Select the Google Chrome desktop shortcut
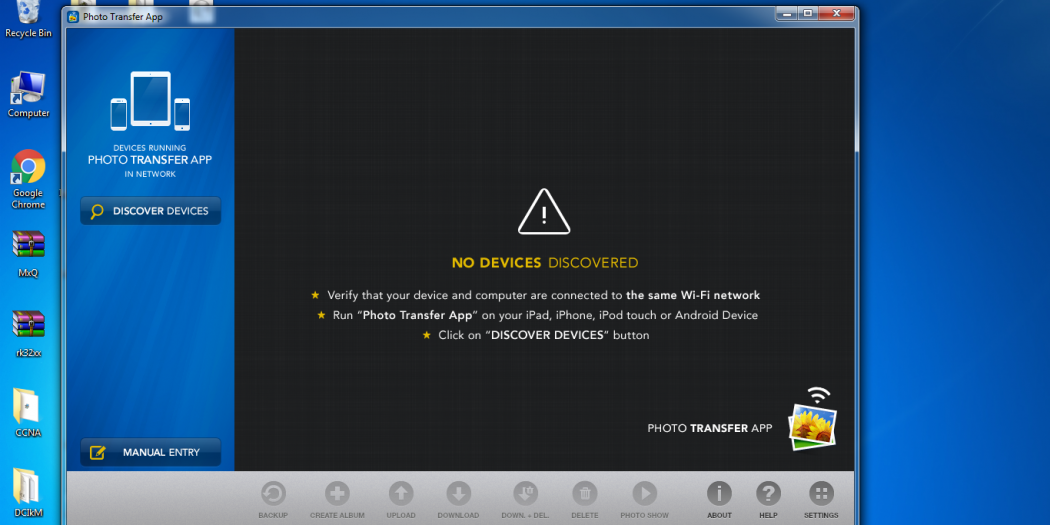Image resolution: width=1050 pixels, height=525 pixels. [28, 179]
